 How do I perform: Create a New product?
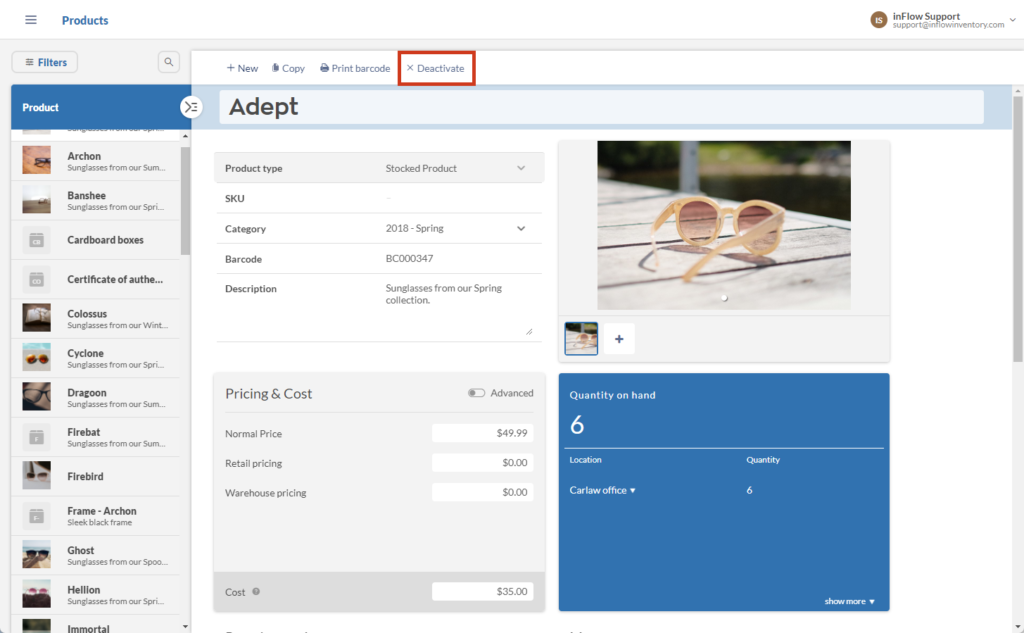click(242, 68)
